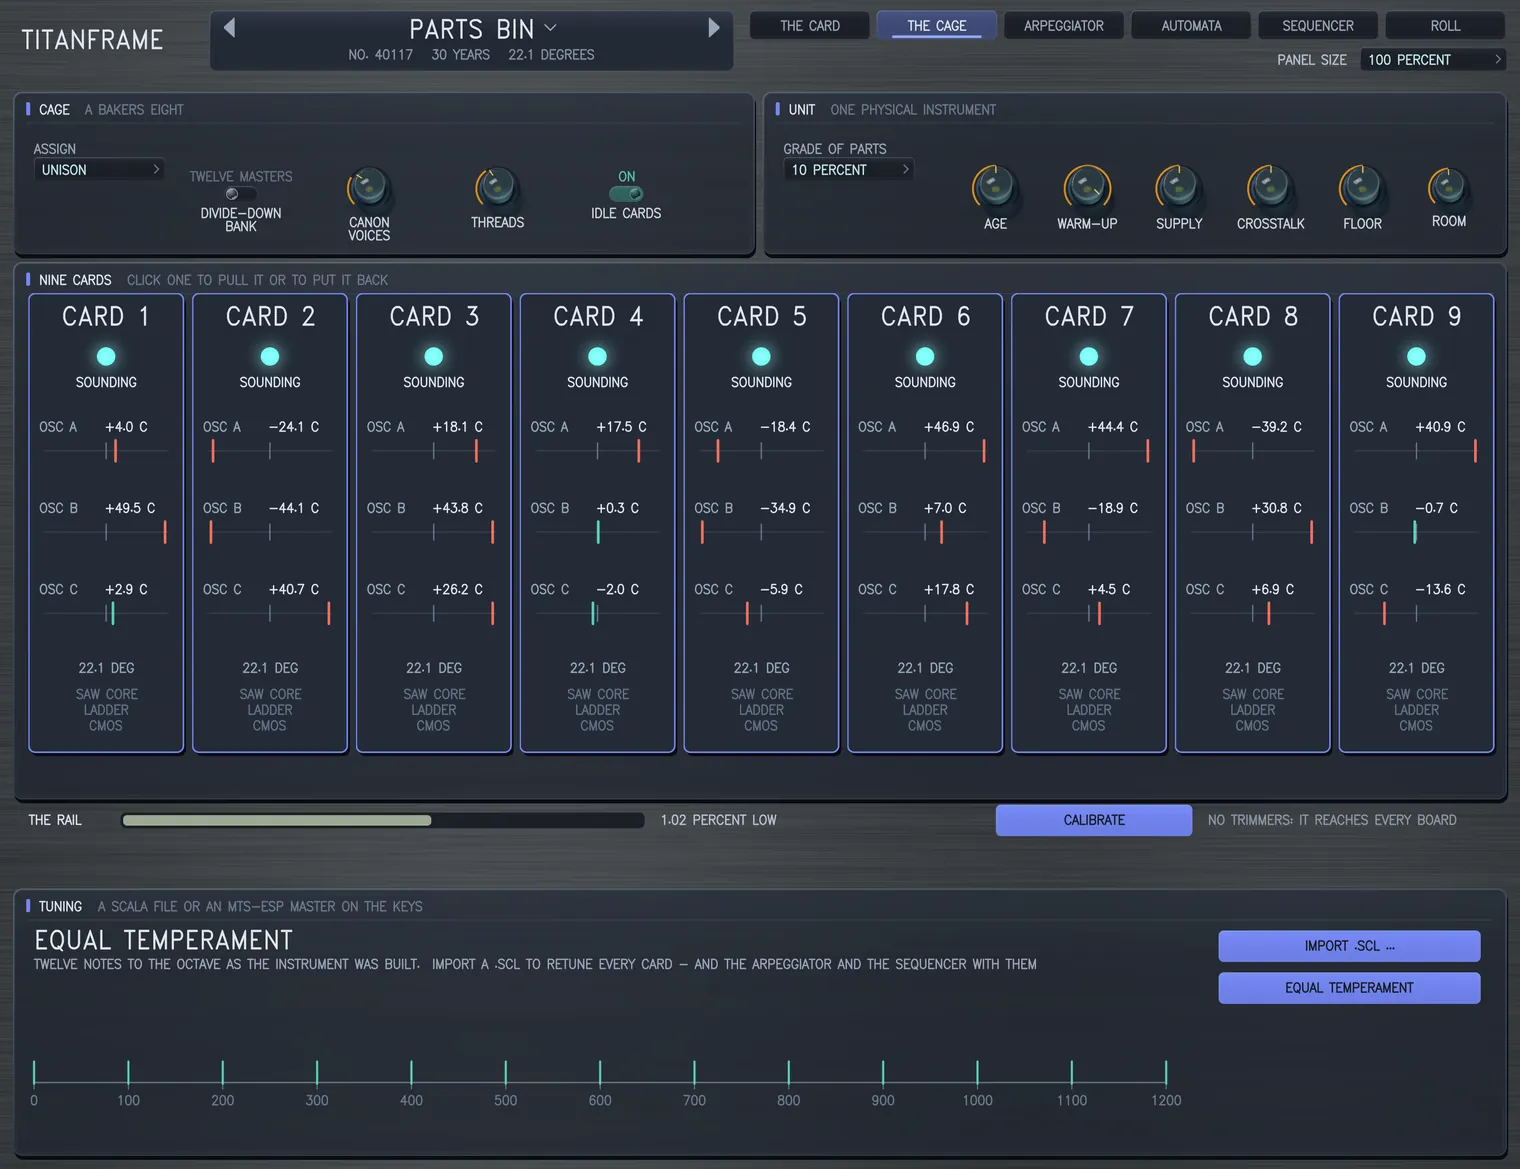The width and height of the screenshot is (1520, 1169).
Task: Click Card 7 OSC C value '+4.5 C'
Action: point(1109,590)
